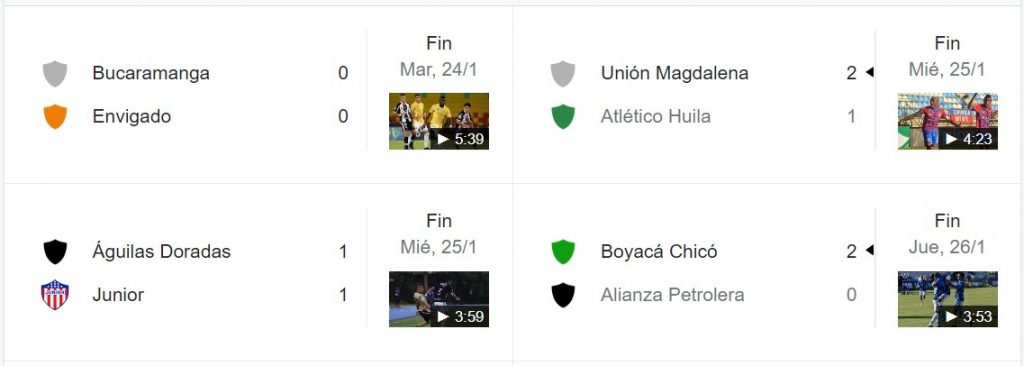Click the black Alianza Petrolera shield icon
The width and height of the screenshot is (1024, 366).
tap(563, 295)
